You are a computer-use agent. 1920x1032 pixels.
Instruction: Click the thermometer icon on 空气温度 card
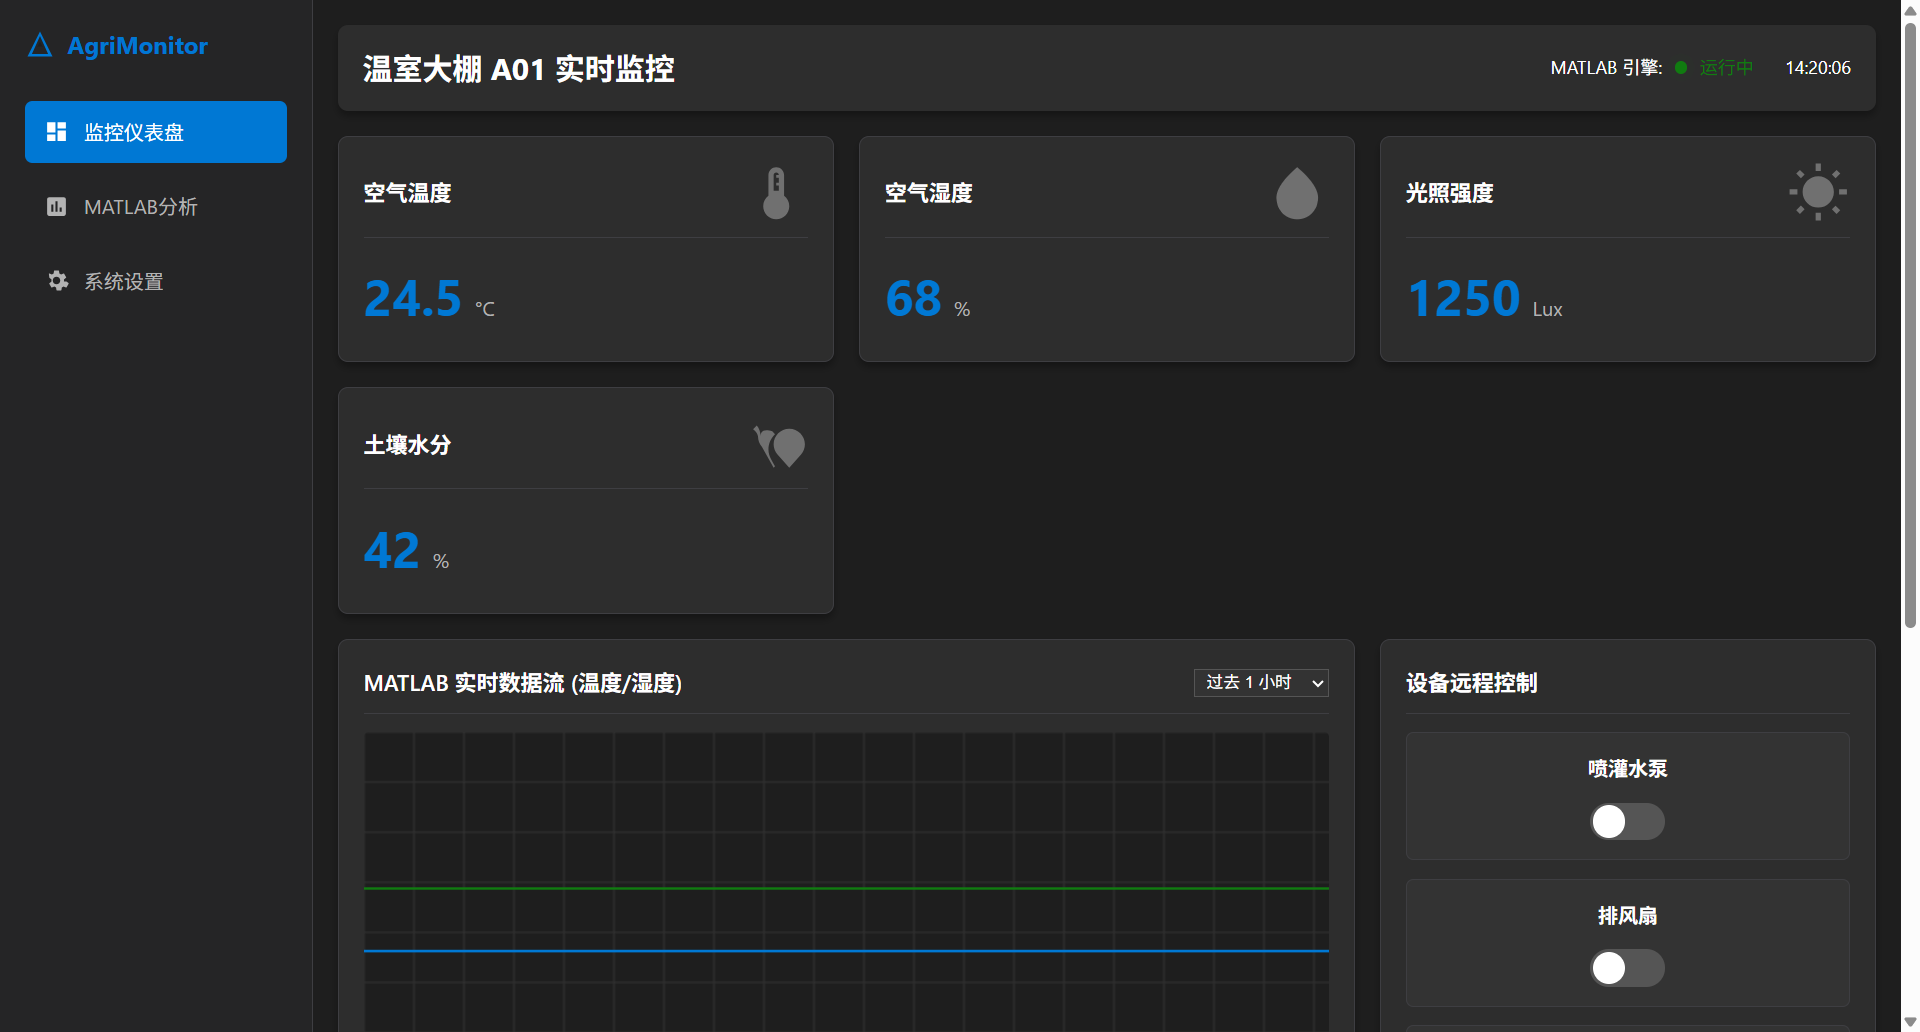(x=776, y=193)
